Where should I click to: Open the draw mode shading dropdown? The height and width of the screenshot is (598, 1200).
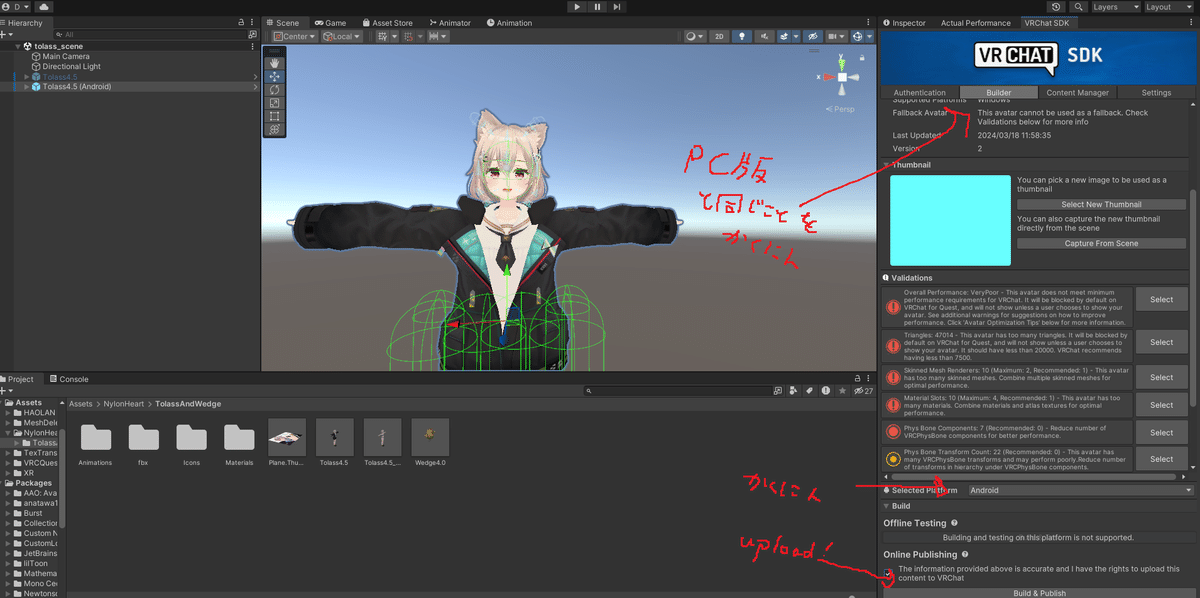tap(694, 36)
